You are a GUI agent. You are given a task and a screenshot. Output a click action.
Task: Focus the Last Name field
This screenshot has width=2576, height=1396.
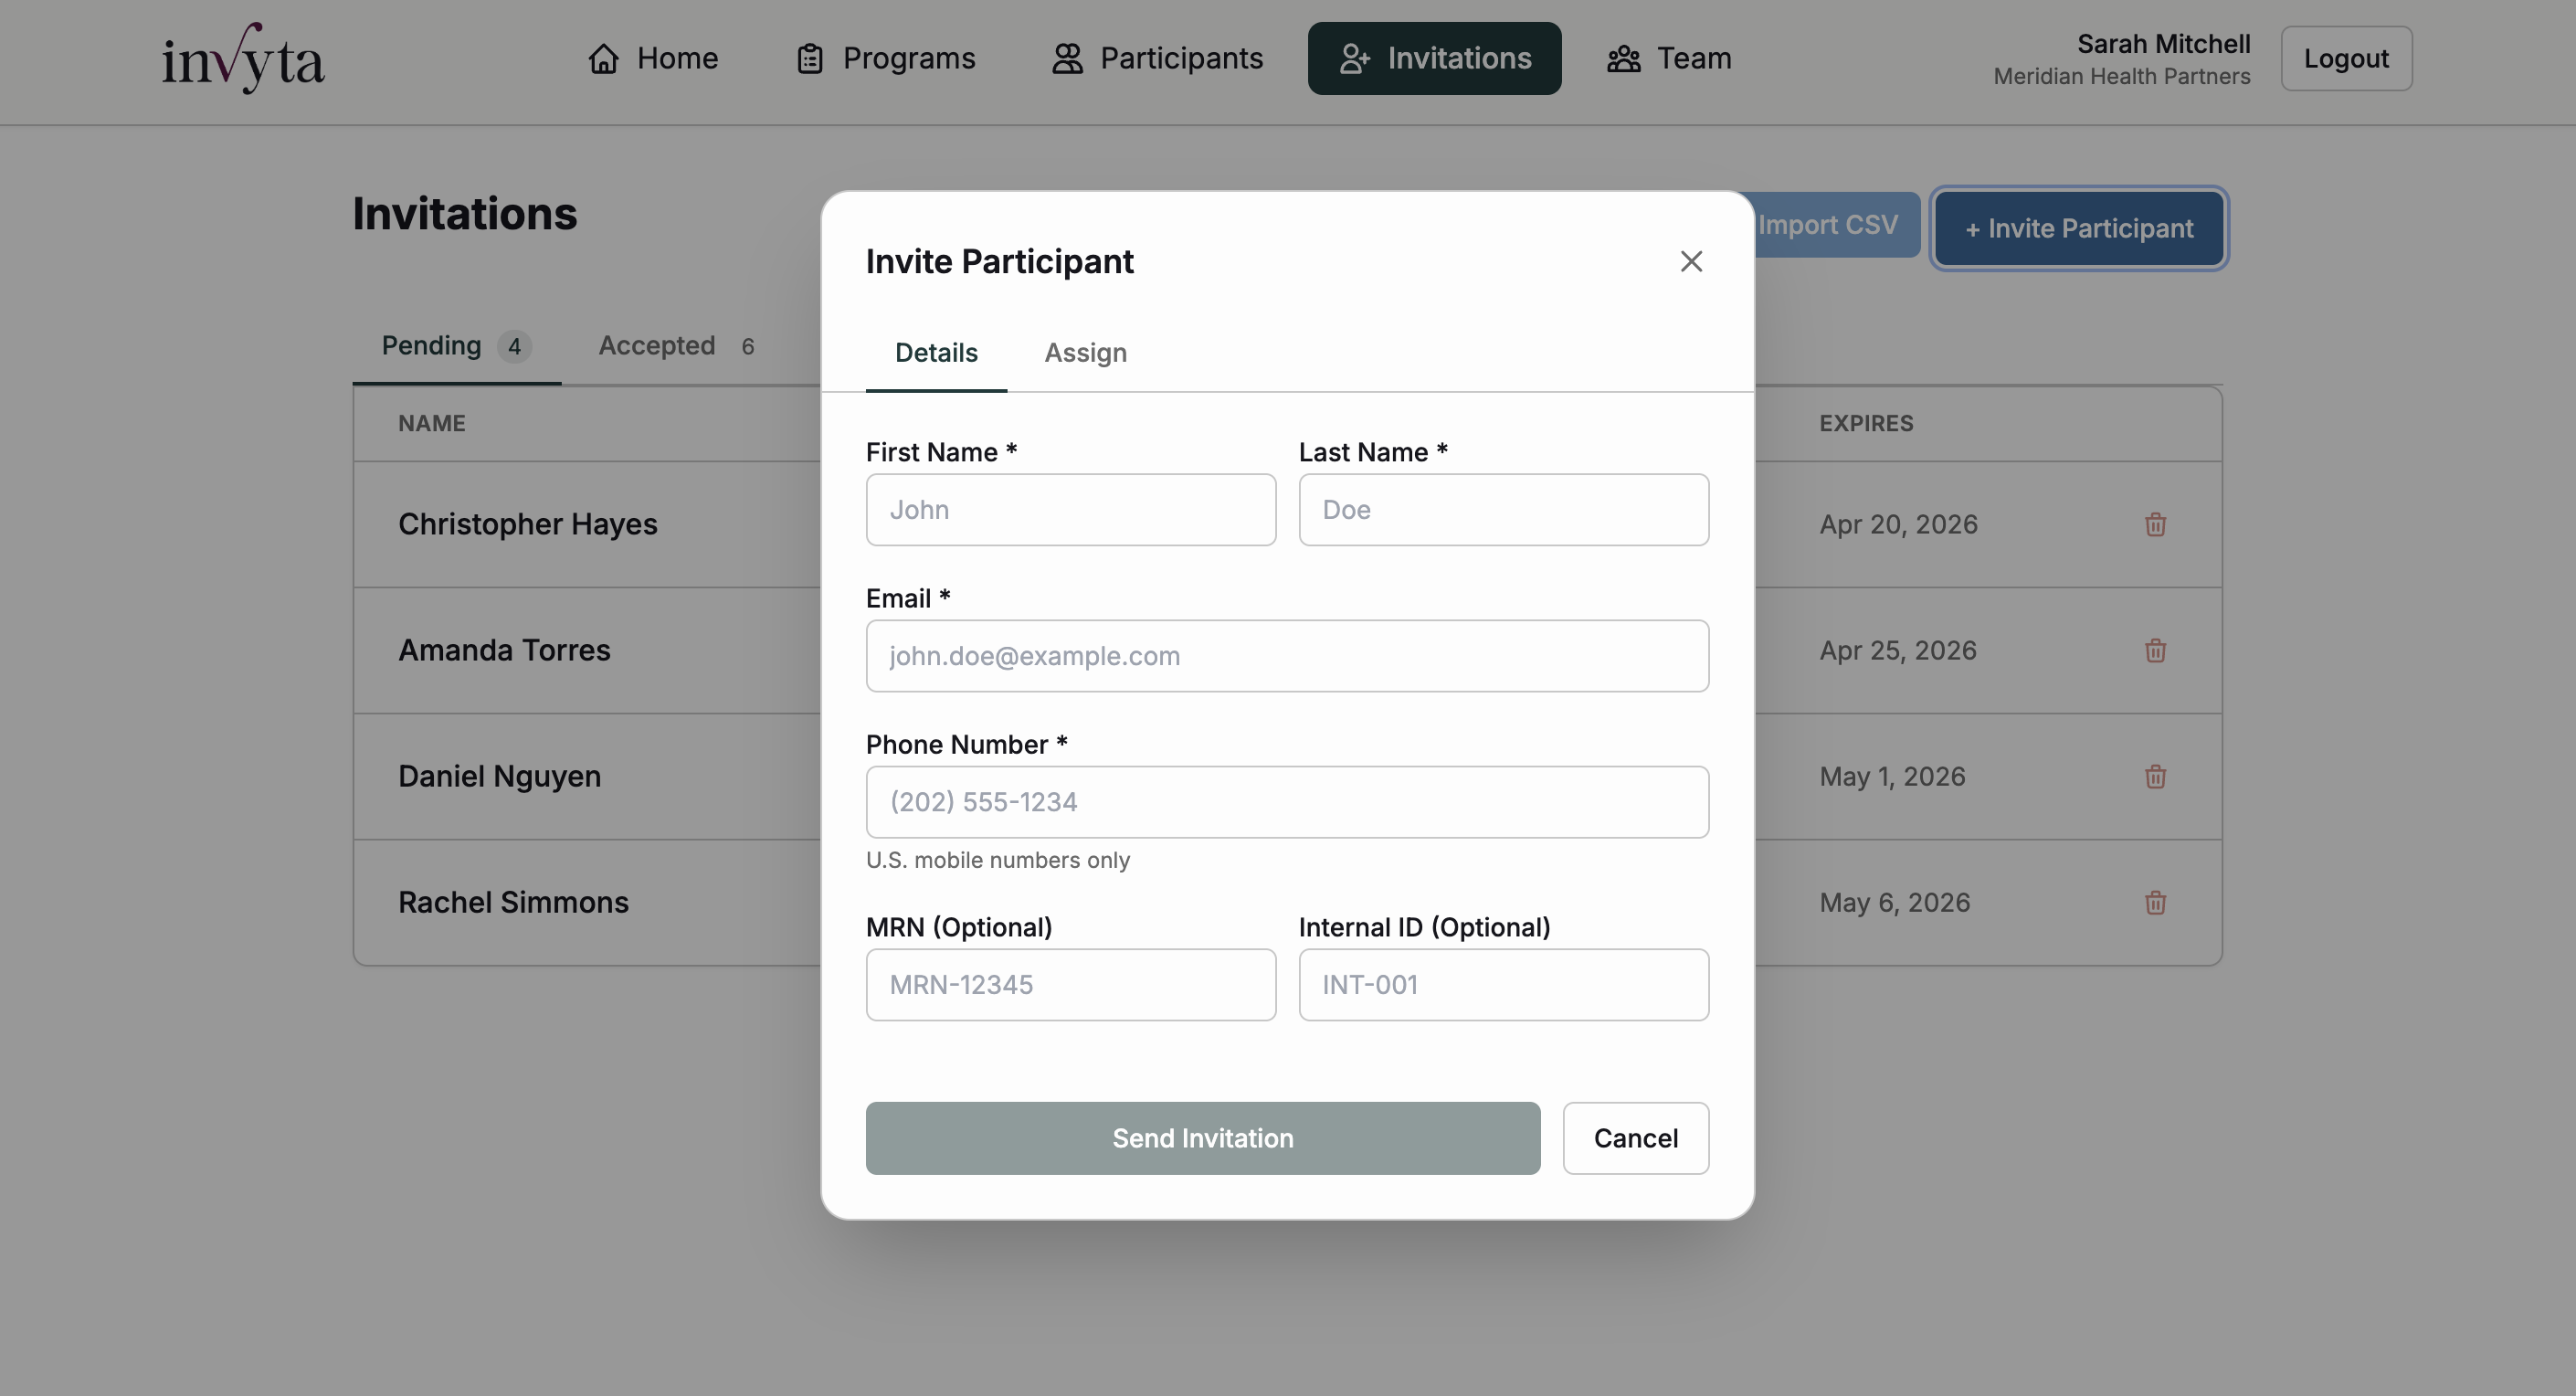[x=1504, y=510]
